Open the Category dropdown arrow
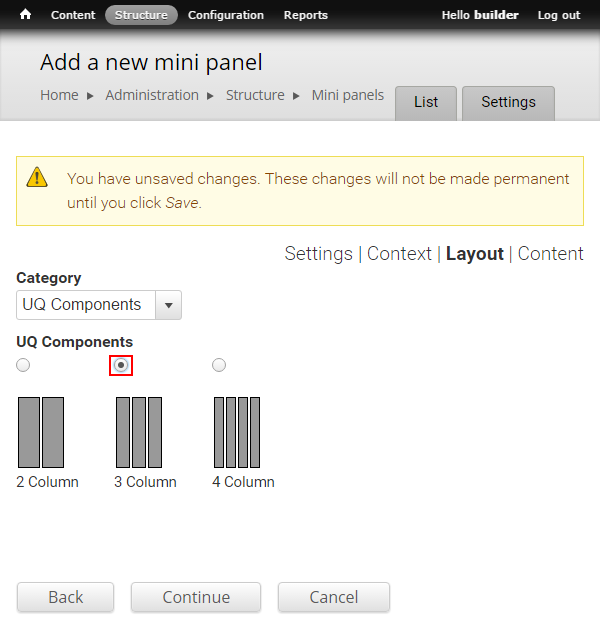 [x=168, y=305]
